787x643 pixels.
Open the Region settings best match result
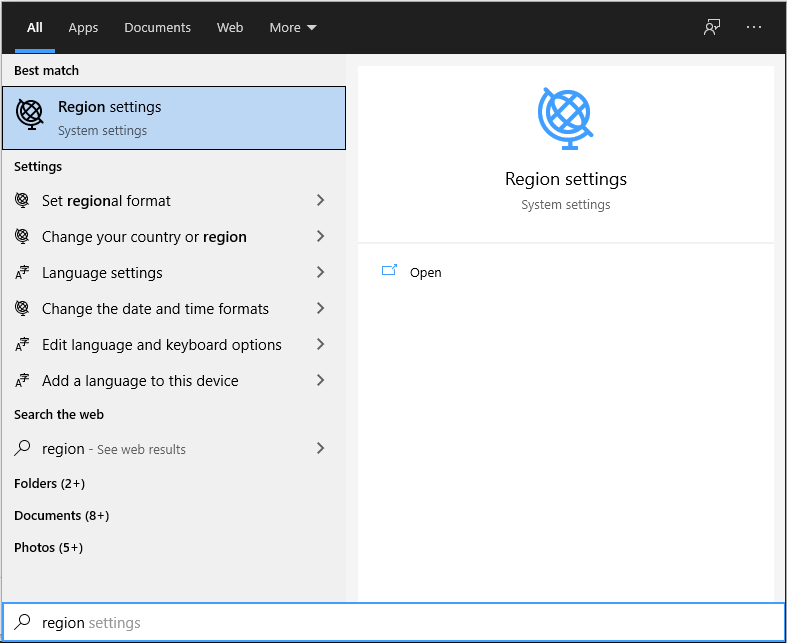pos(174,118)
